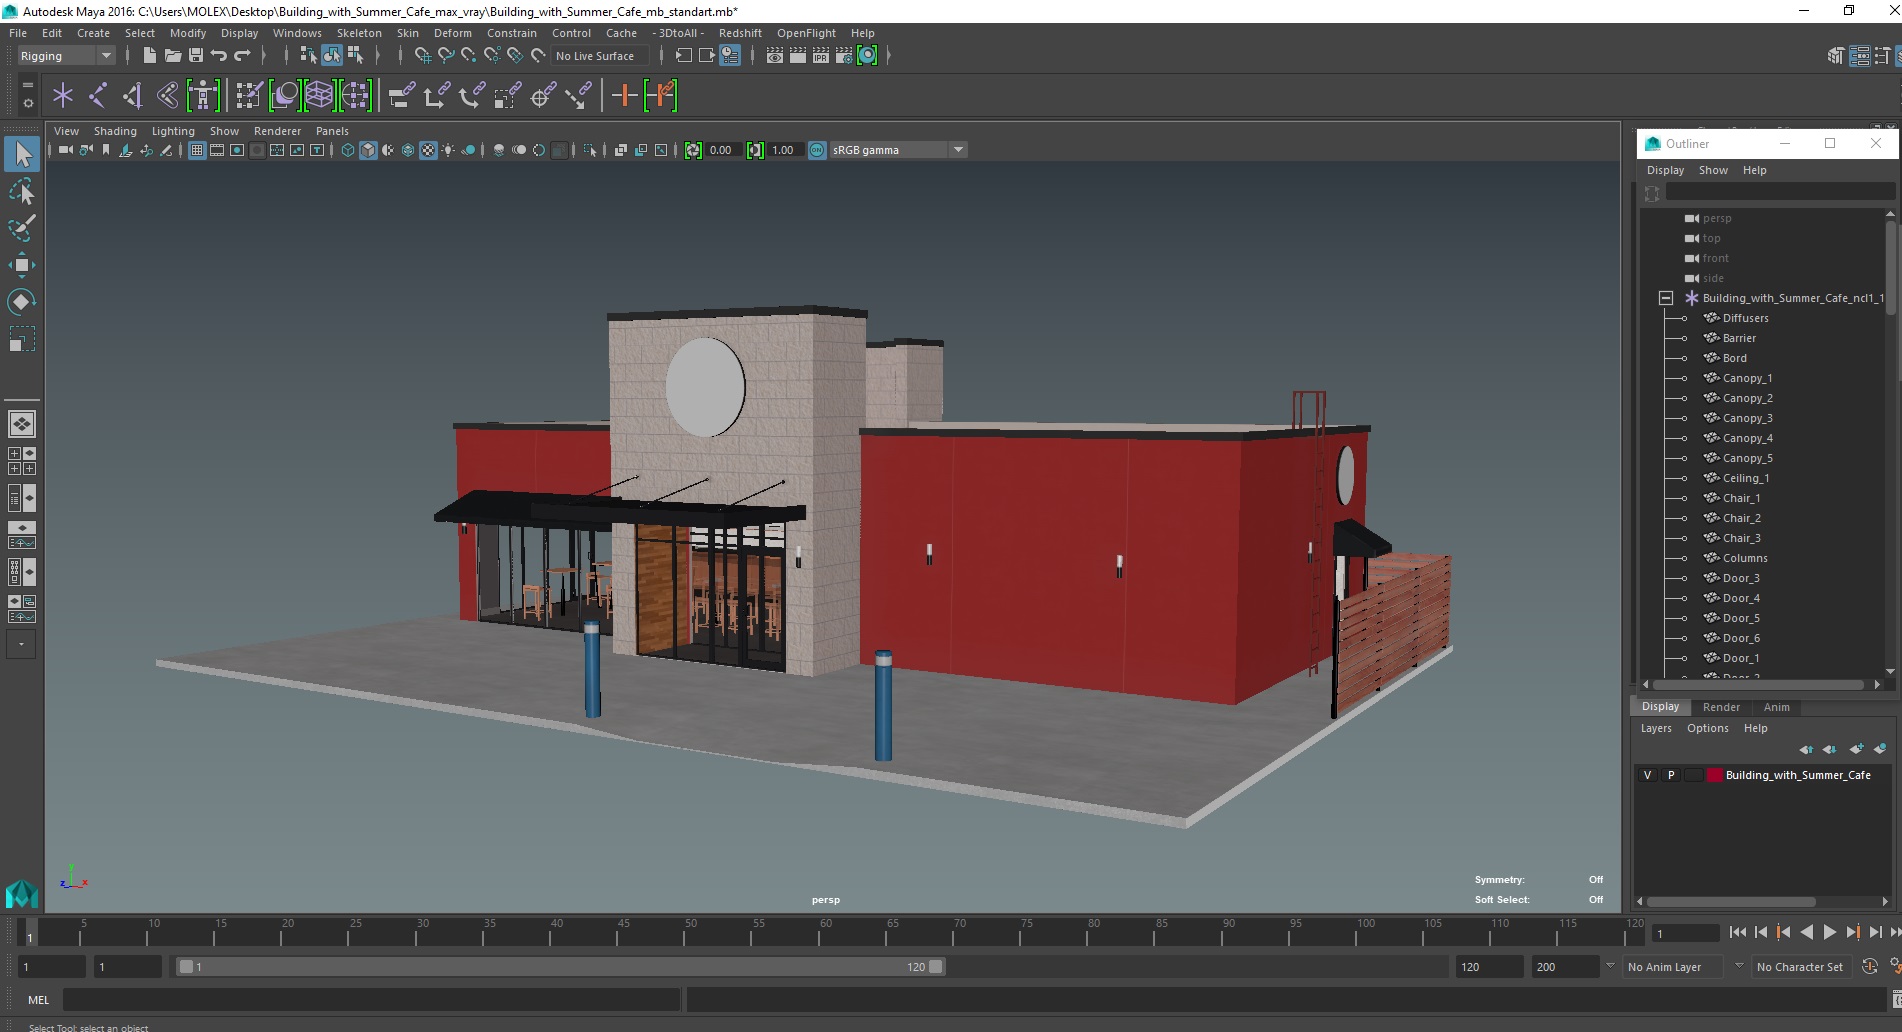Image resolution: width=1902 pixels, height=1032 pixels.
Task: Switch to the Anim layer tab
Action: [1777, 707]
